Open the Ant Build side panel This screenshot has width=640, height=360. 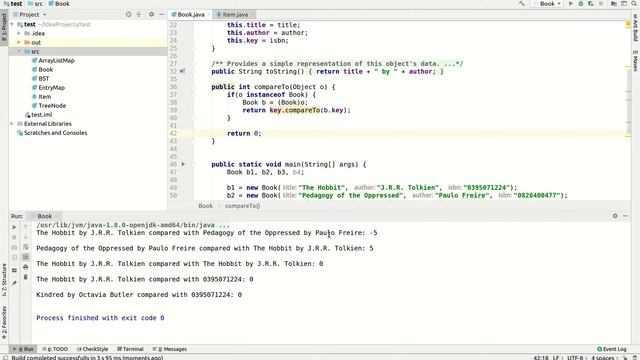636,27
